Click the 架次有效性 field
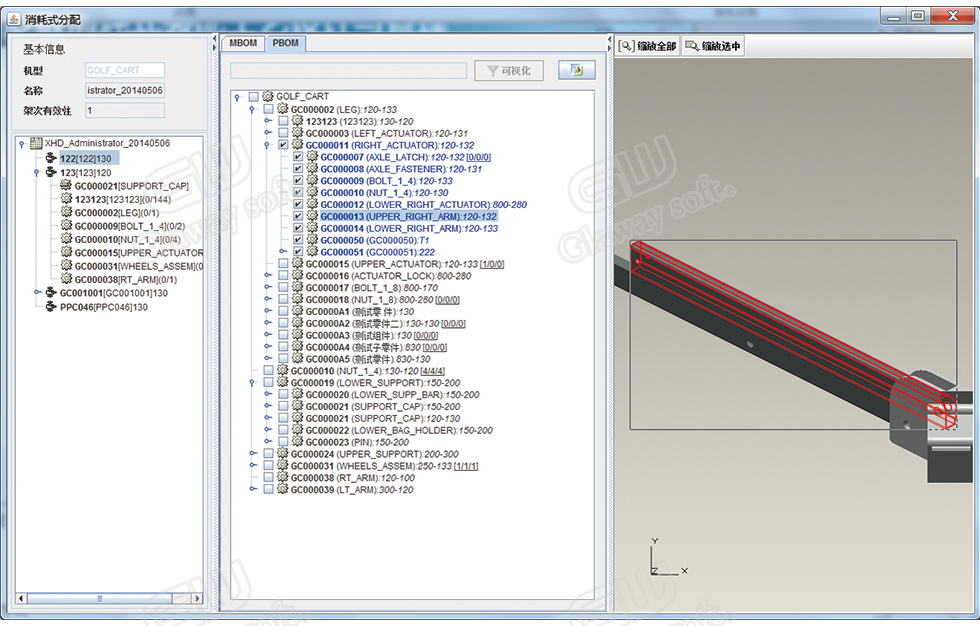Image resolution: width=980 pixels, height=626 pixels. click(x=125, y=111)
